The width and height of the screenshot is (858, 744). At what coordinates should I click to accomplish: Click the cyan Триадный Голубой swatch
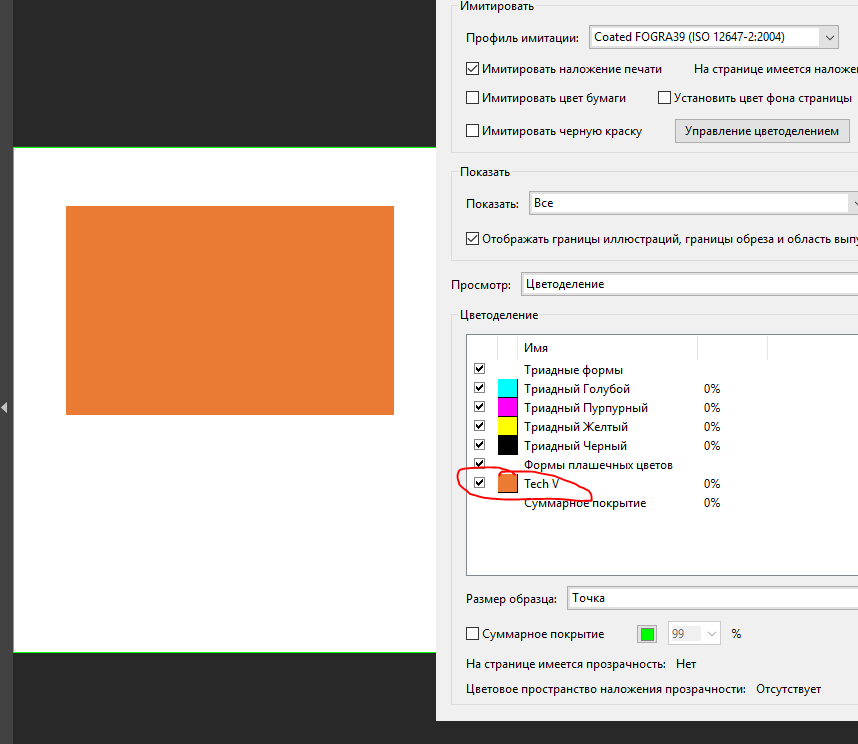[508, 388]
